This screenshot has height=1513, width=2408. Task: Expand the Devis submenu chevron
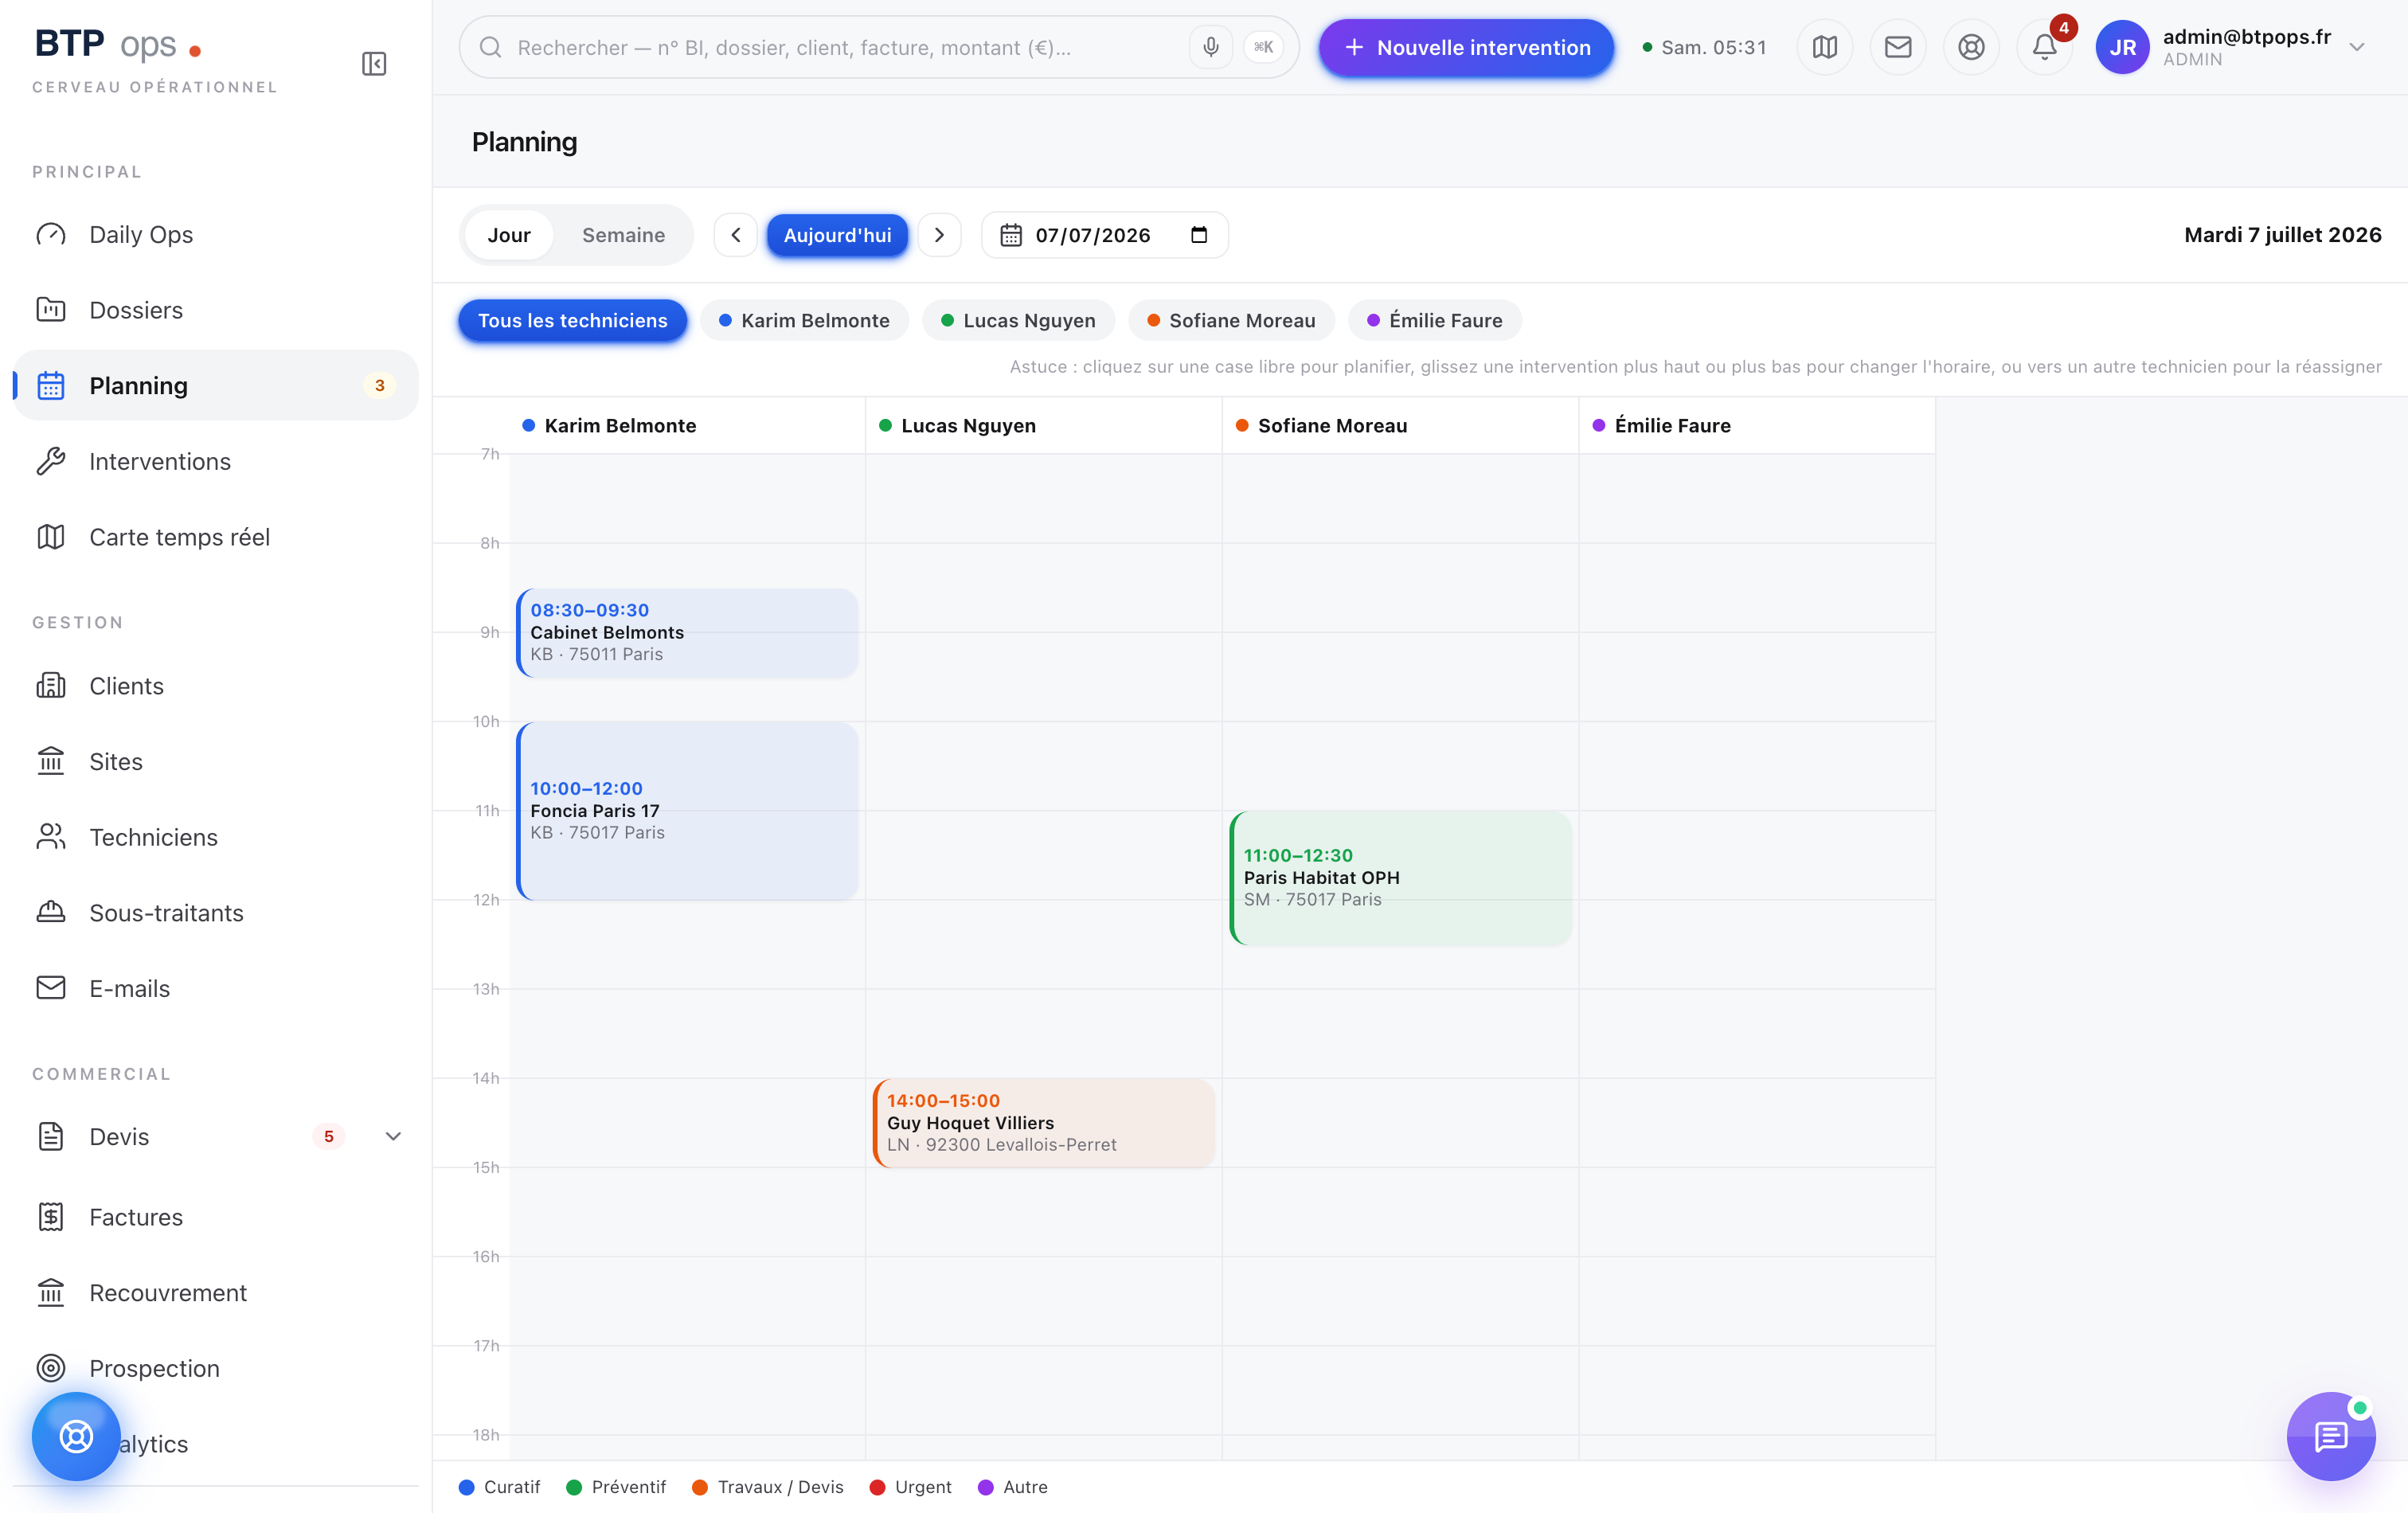(393, 1136)
